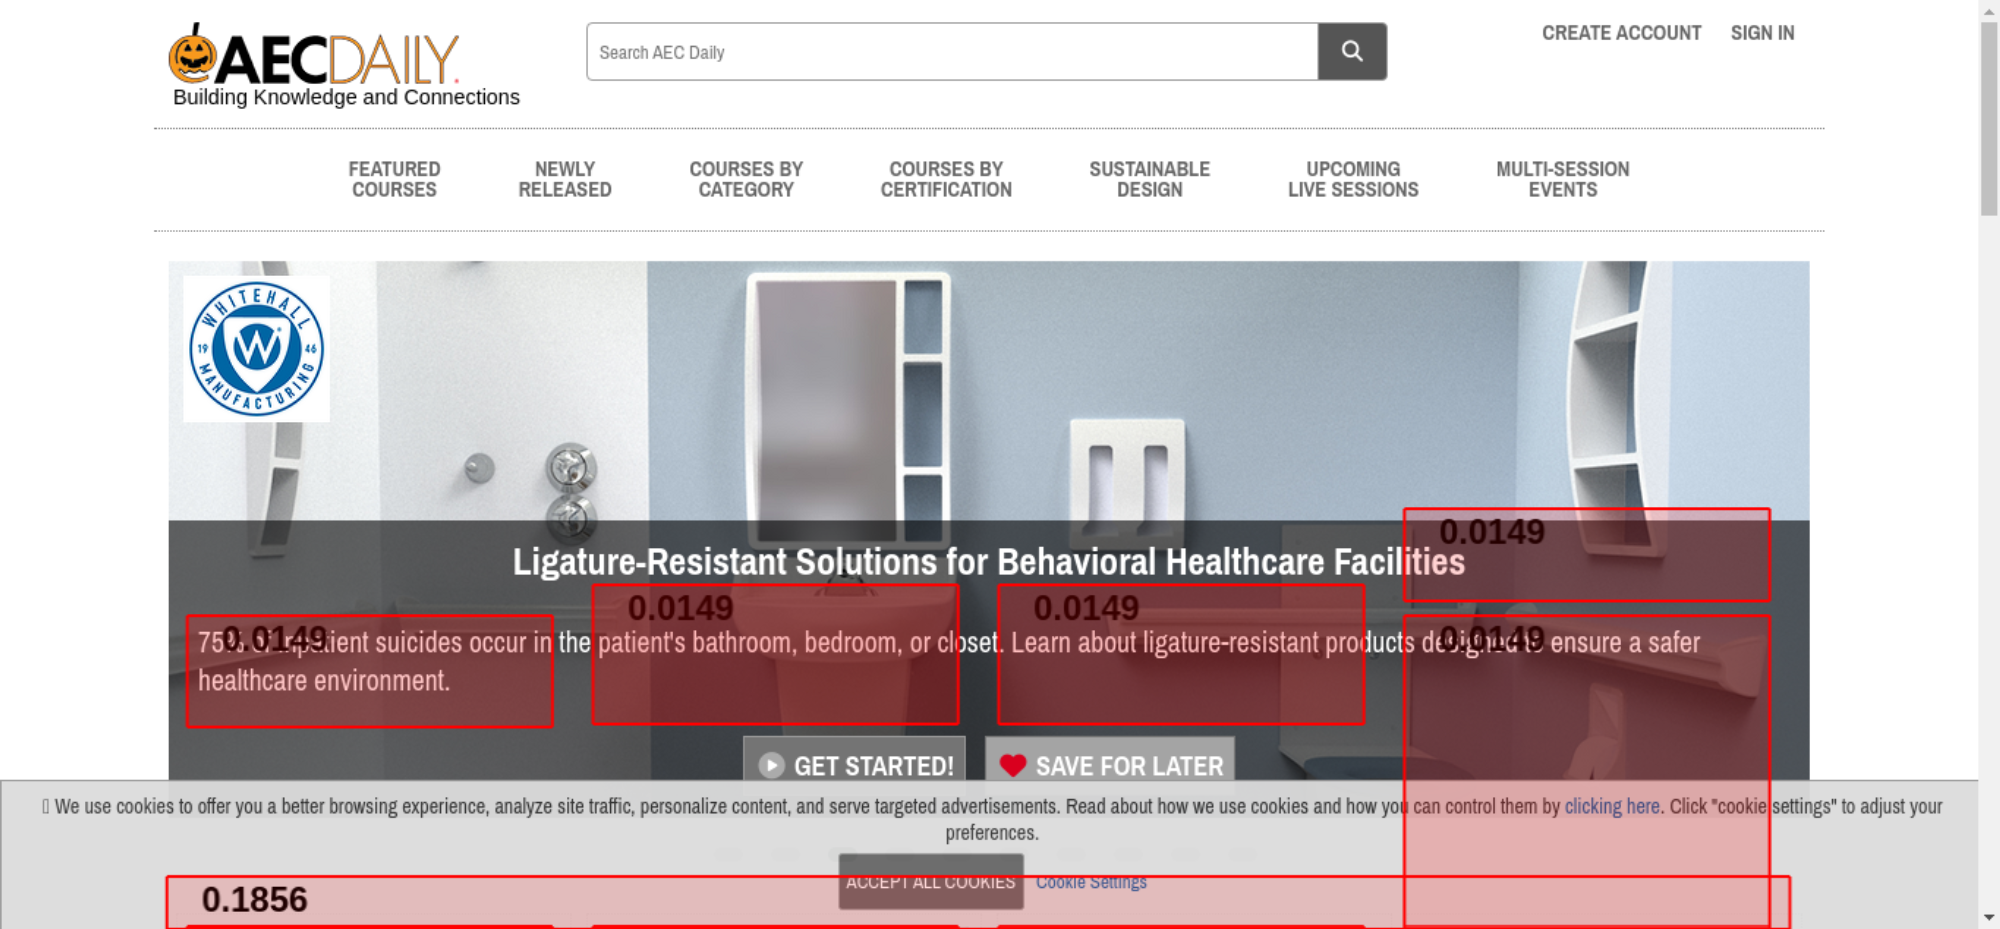Viewport: 2000px width, 929px height.
Task: Click the scrollbar down arrow
Action: click(1989, 917)
